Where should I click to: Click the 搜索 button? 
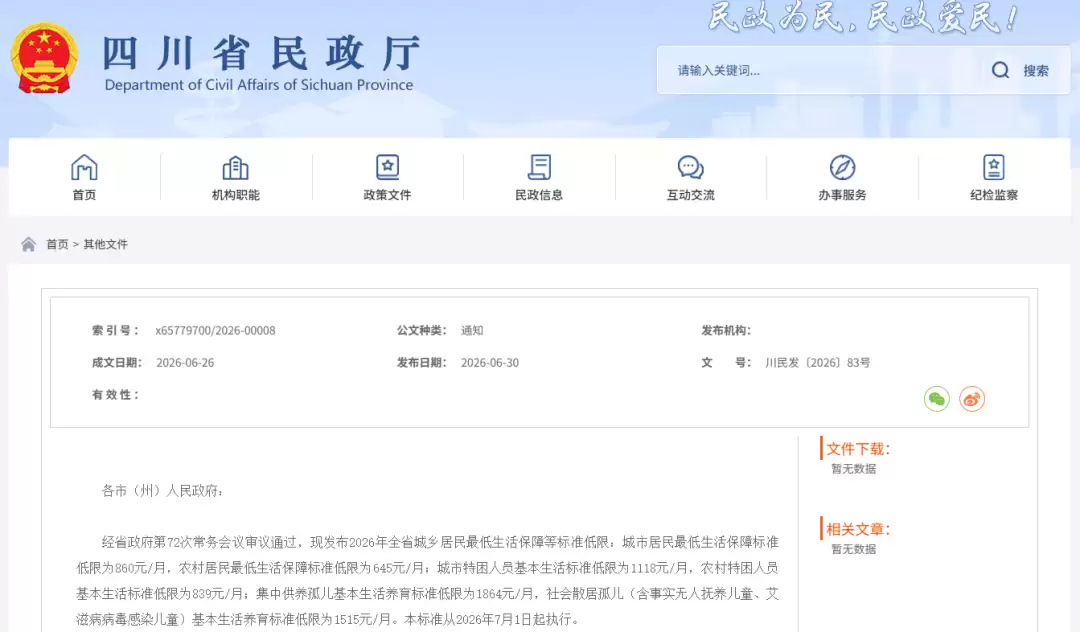coord(1036,70)
